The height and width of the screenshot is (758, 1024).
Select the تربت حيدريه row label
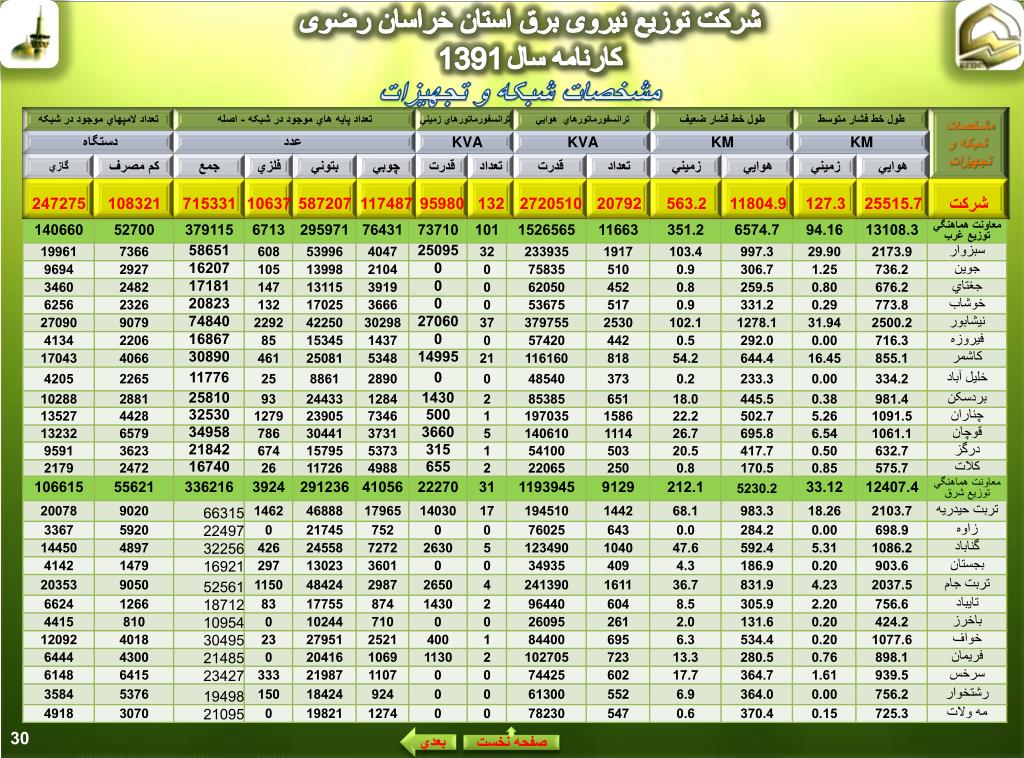pos(967,510)
